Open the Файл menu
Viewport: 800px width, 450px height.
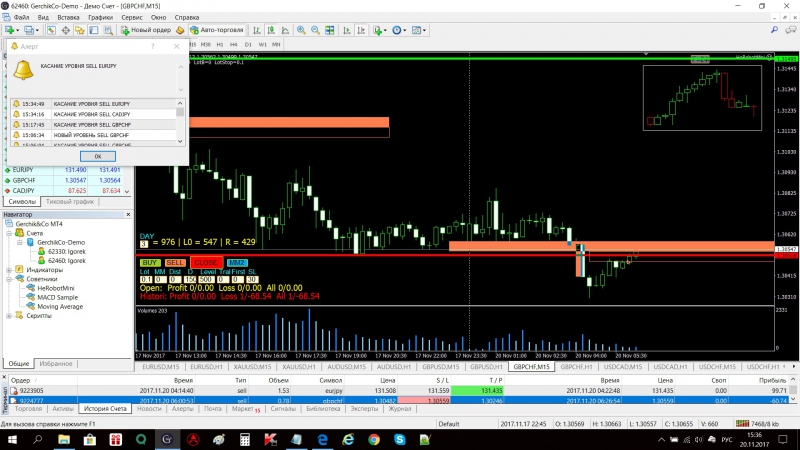point(21,17)
